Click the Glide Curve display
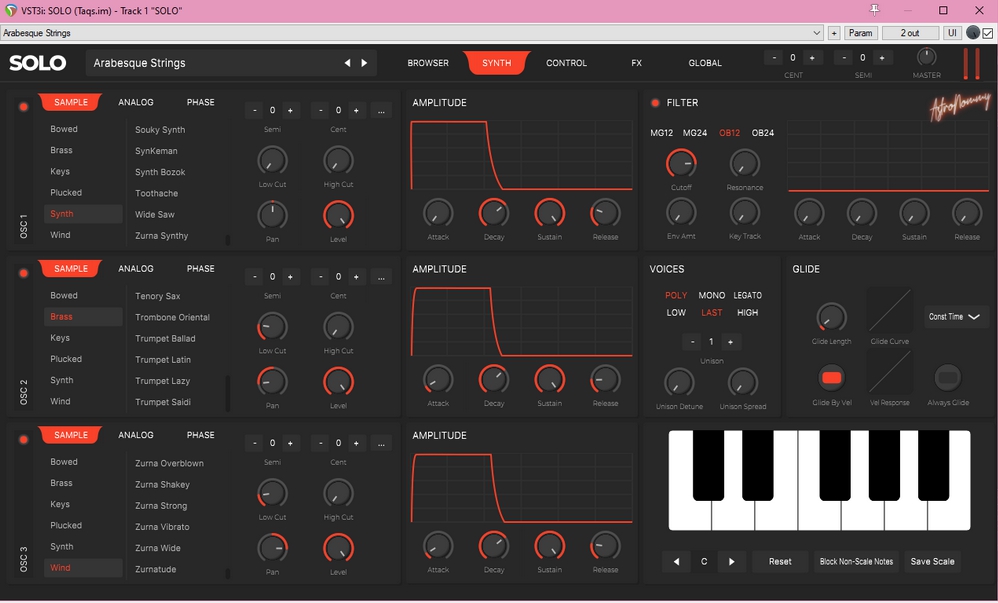Image resolution: width=998 pixels, height=603 pixels. pos(889,311)
